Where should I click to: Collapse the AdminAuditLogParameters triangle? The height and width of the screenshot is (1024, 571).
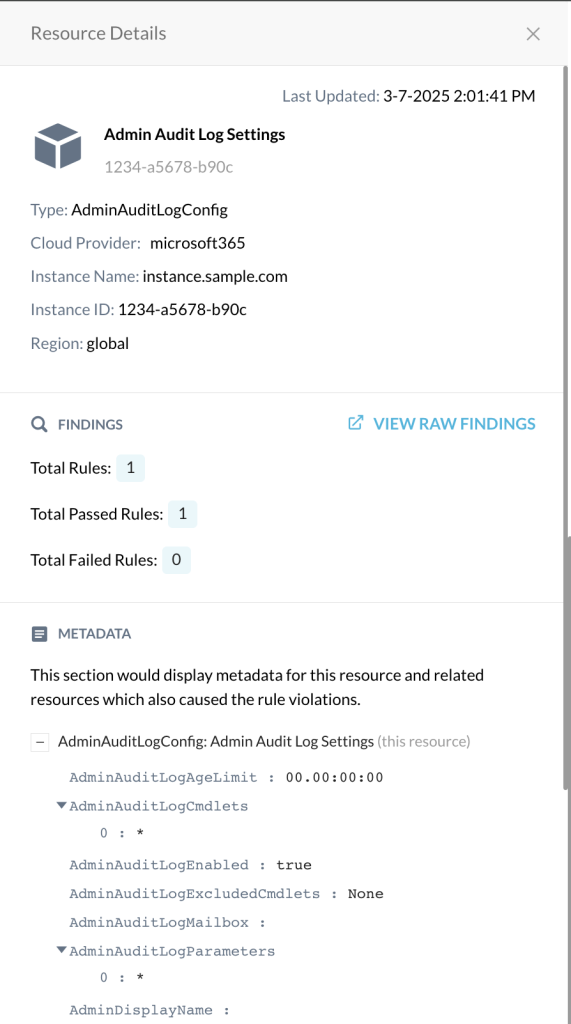[x=61, y=950]
